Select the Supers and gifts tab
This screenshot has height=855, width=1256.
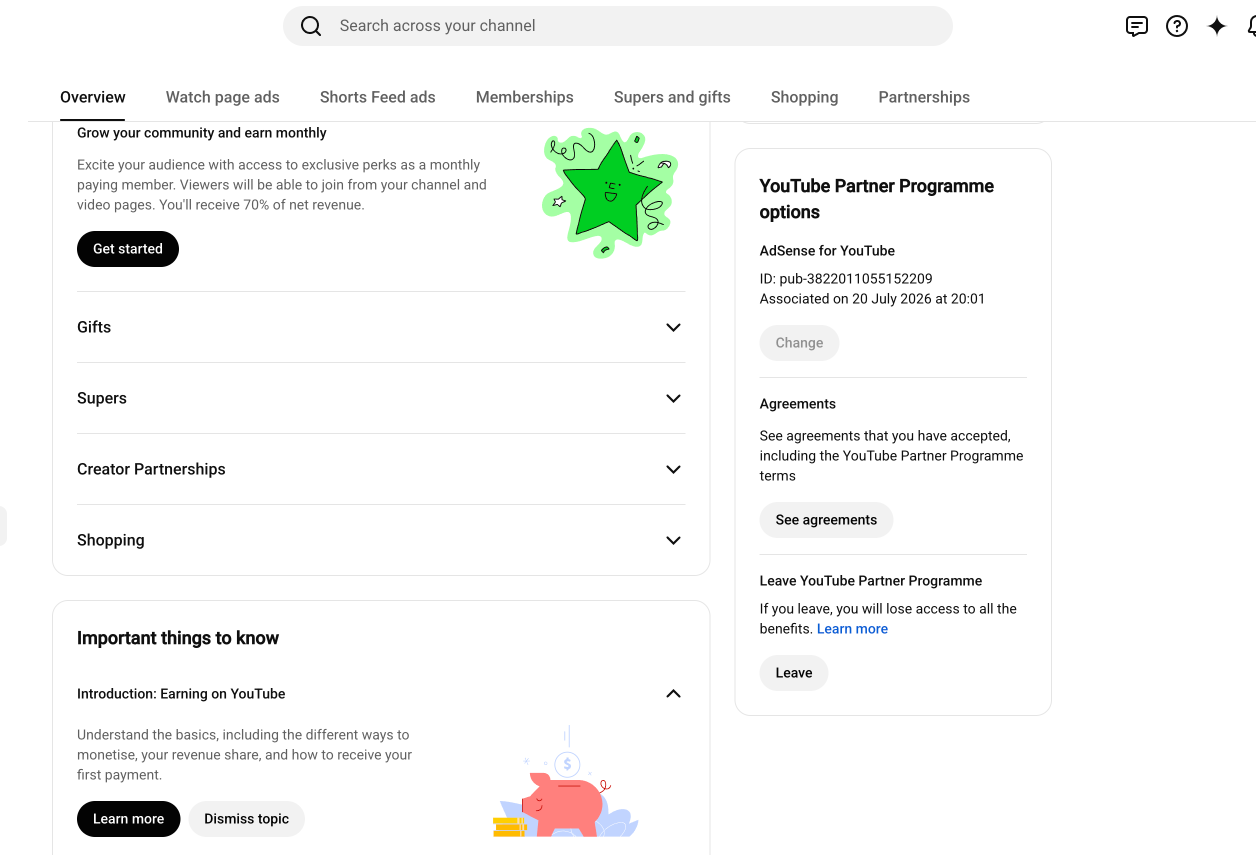(x=672, y=97)
